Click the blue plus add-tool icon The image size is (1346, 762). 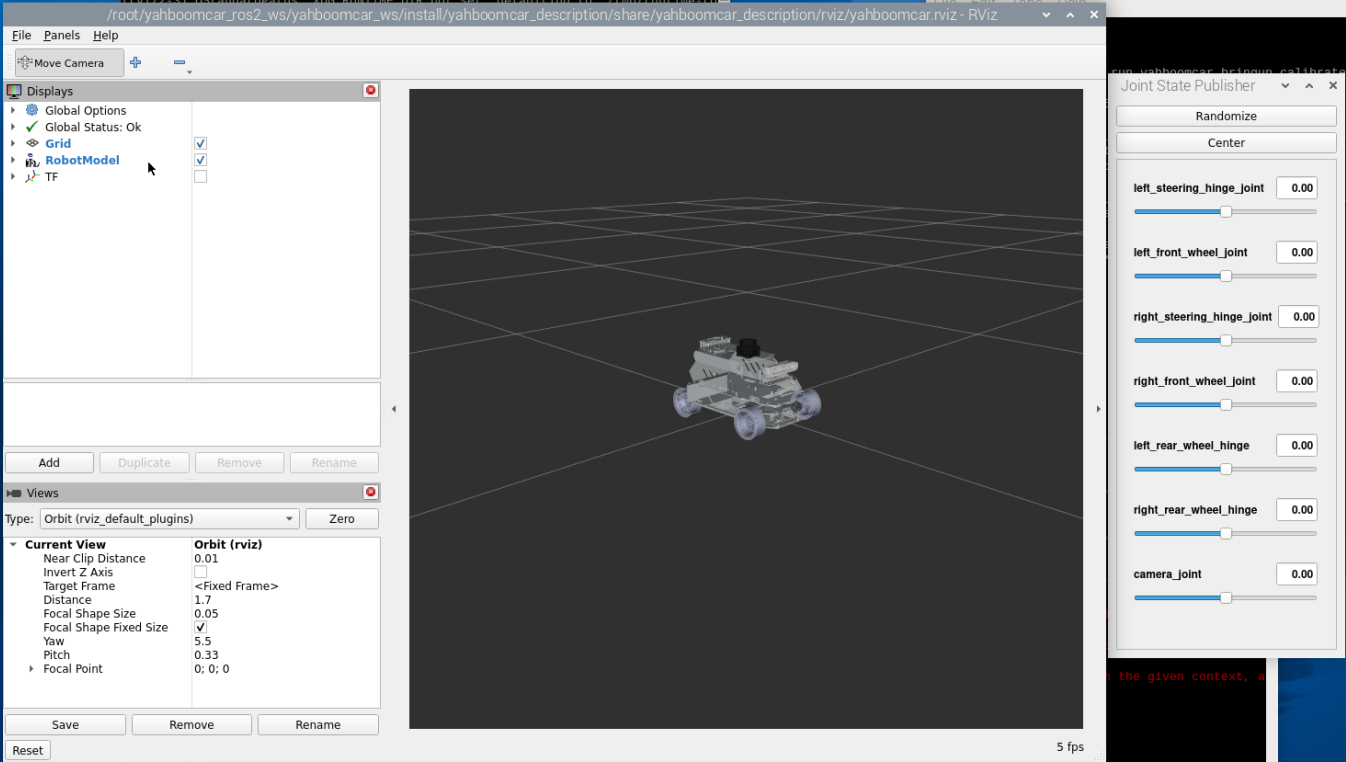136,63
